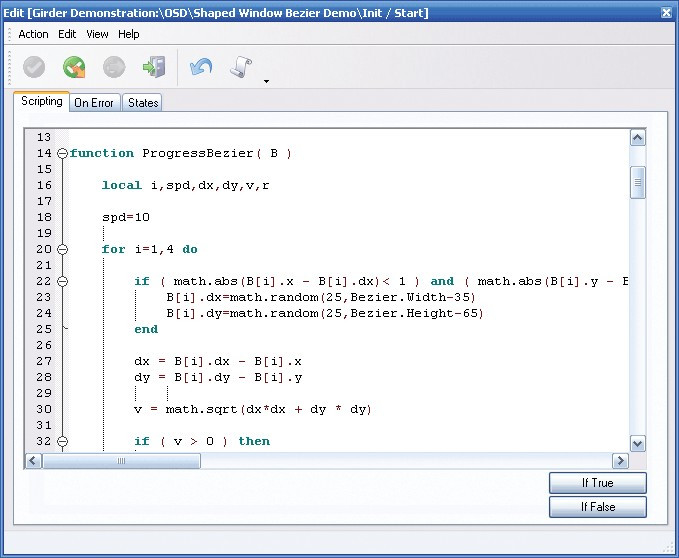Screen dimensions: 679x558
Task: Click 'Bezier.Width-35' on line 23
Action: point(411,297)
